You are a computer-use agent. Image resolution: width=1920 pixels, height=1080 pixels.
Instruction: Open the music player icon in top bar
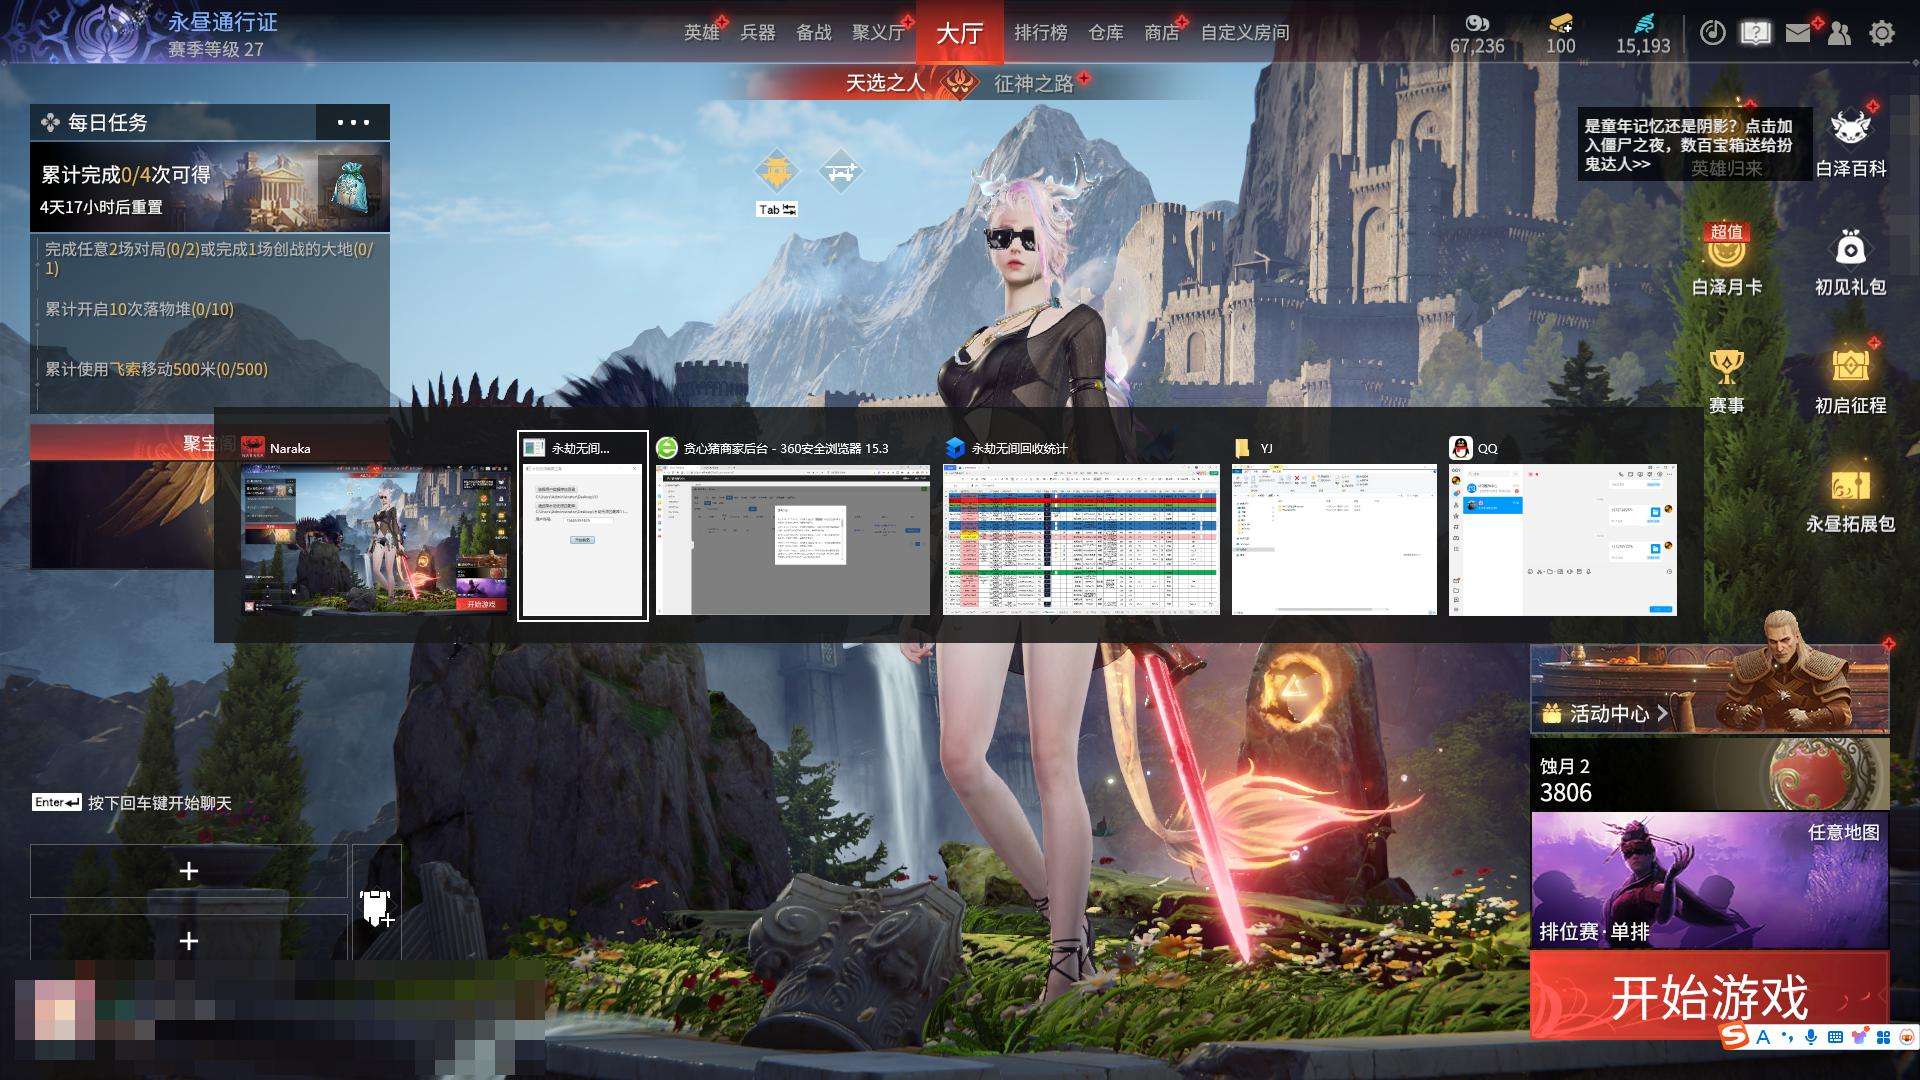[x=1713, y=33]
